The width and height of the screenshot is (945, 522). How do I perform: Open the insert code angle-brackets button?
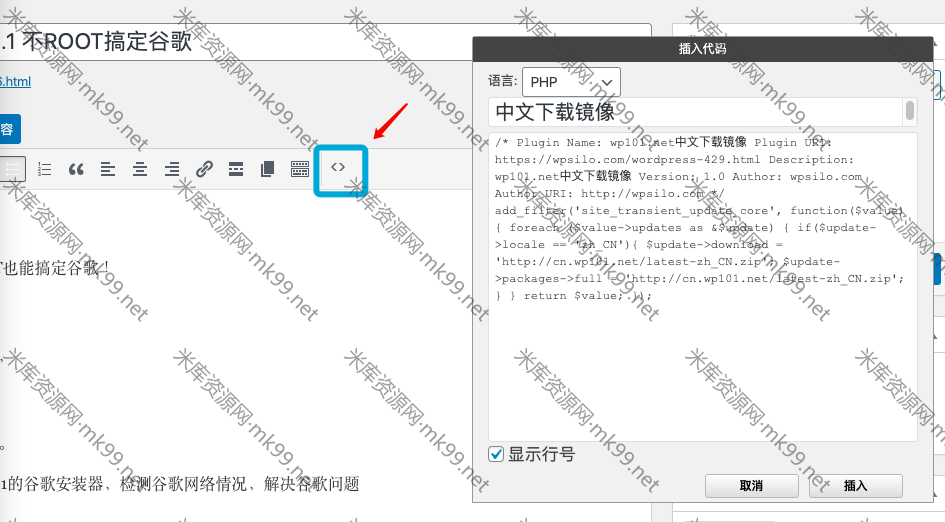pyautogui.click(x=338, y=167)
